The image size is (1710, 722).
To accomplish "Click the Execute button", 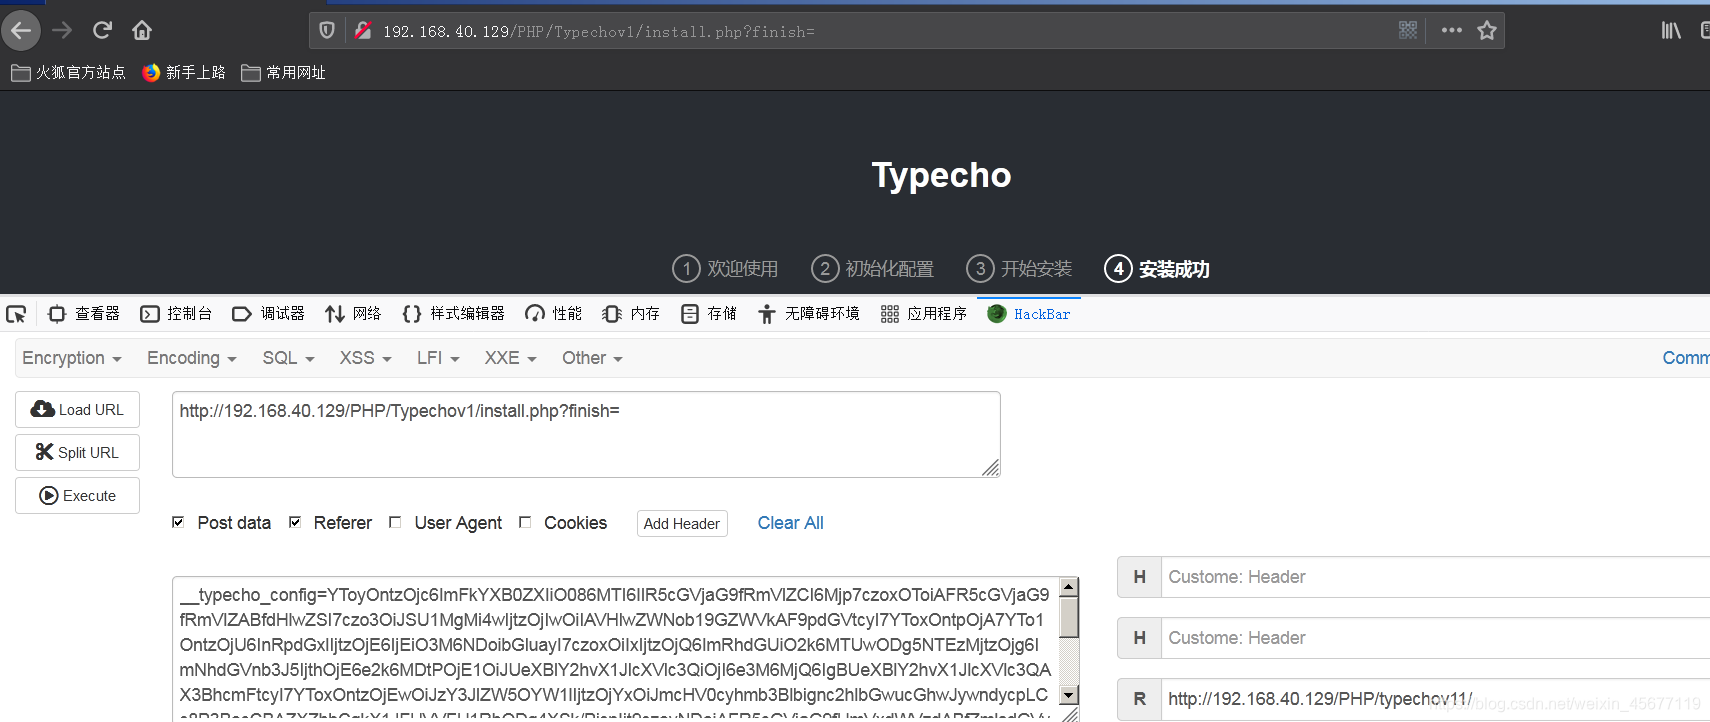I will [x=77, y=496].
